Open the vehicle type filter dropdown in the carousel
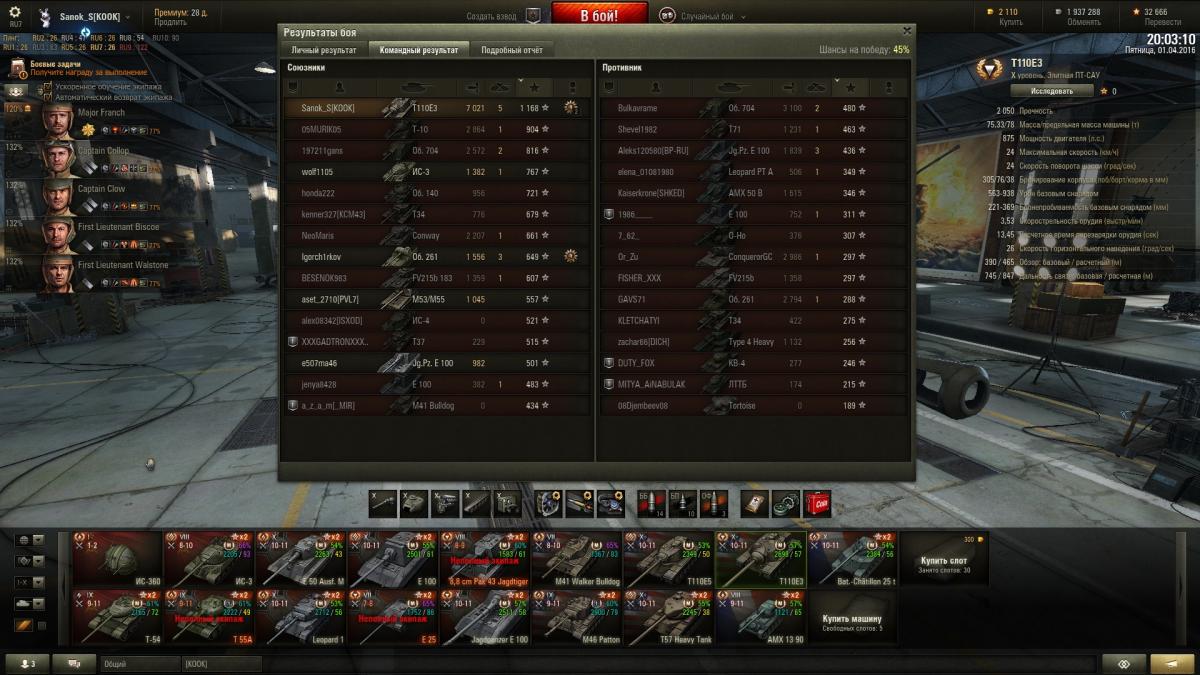This screenshot has height=675, width=1200. [x=31, y=561]
